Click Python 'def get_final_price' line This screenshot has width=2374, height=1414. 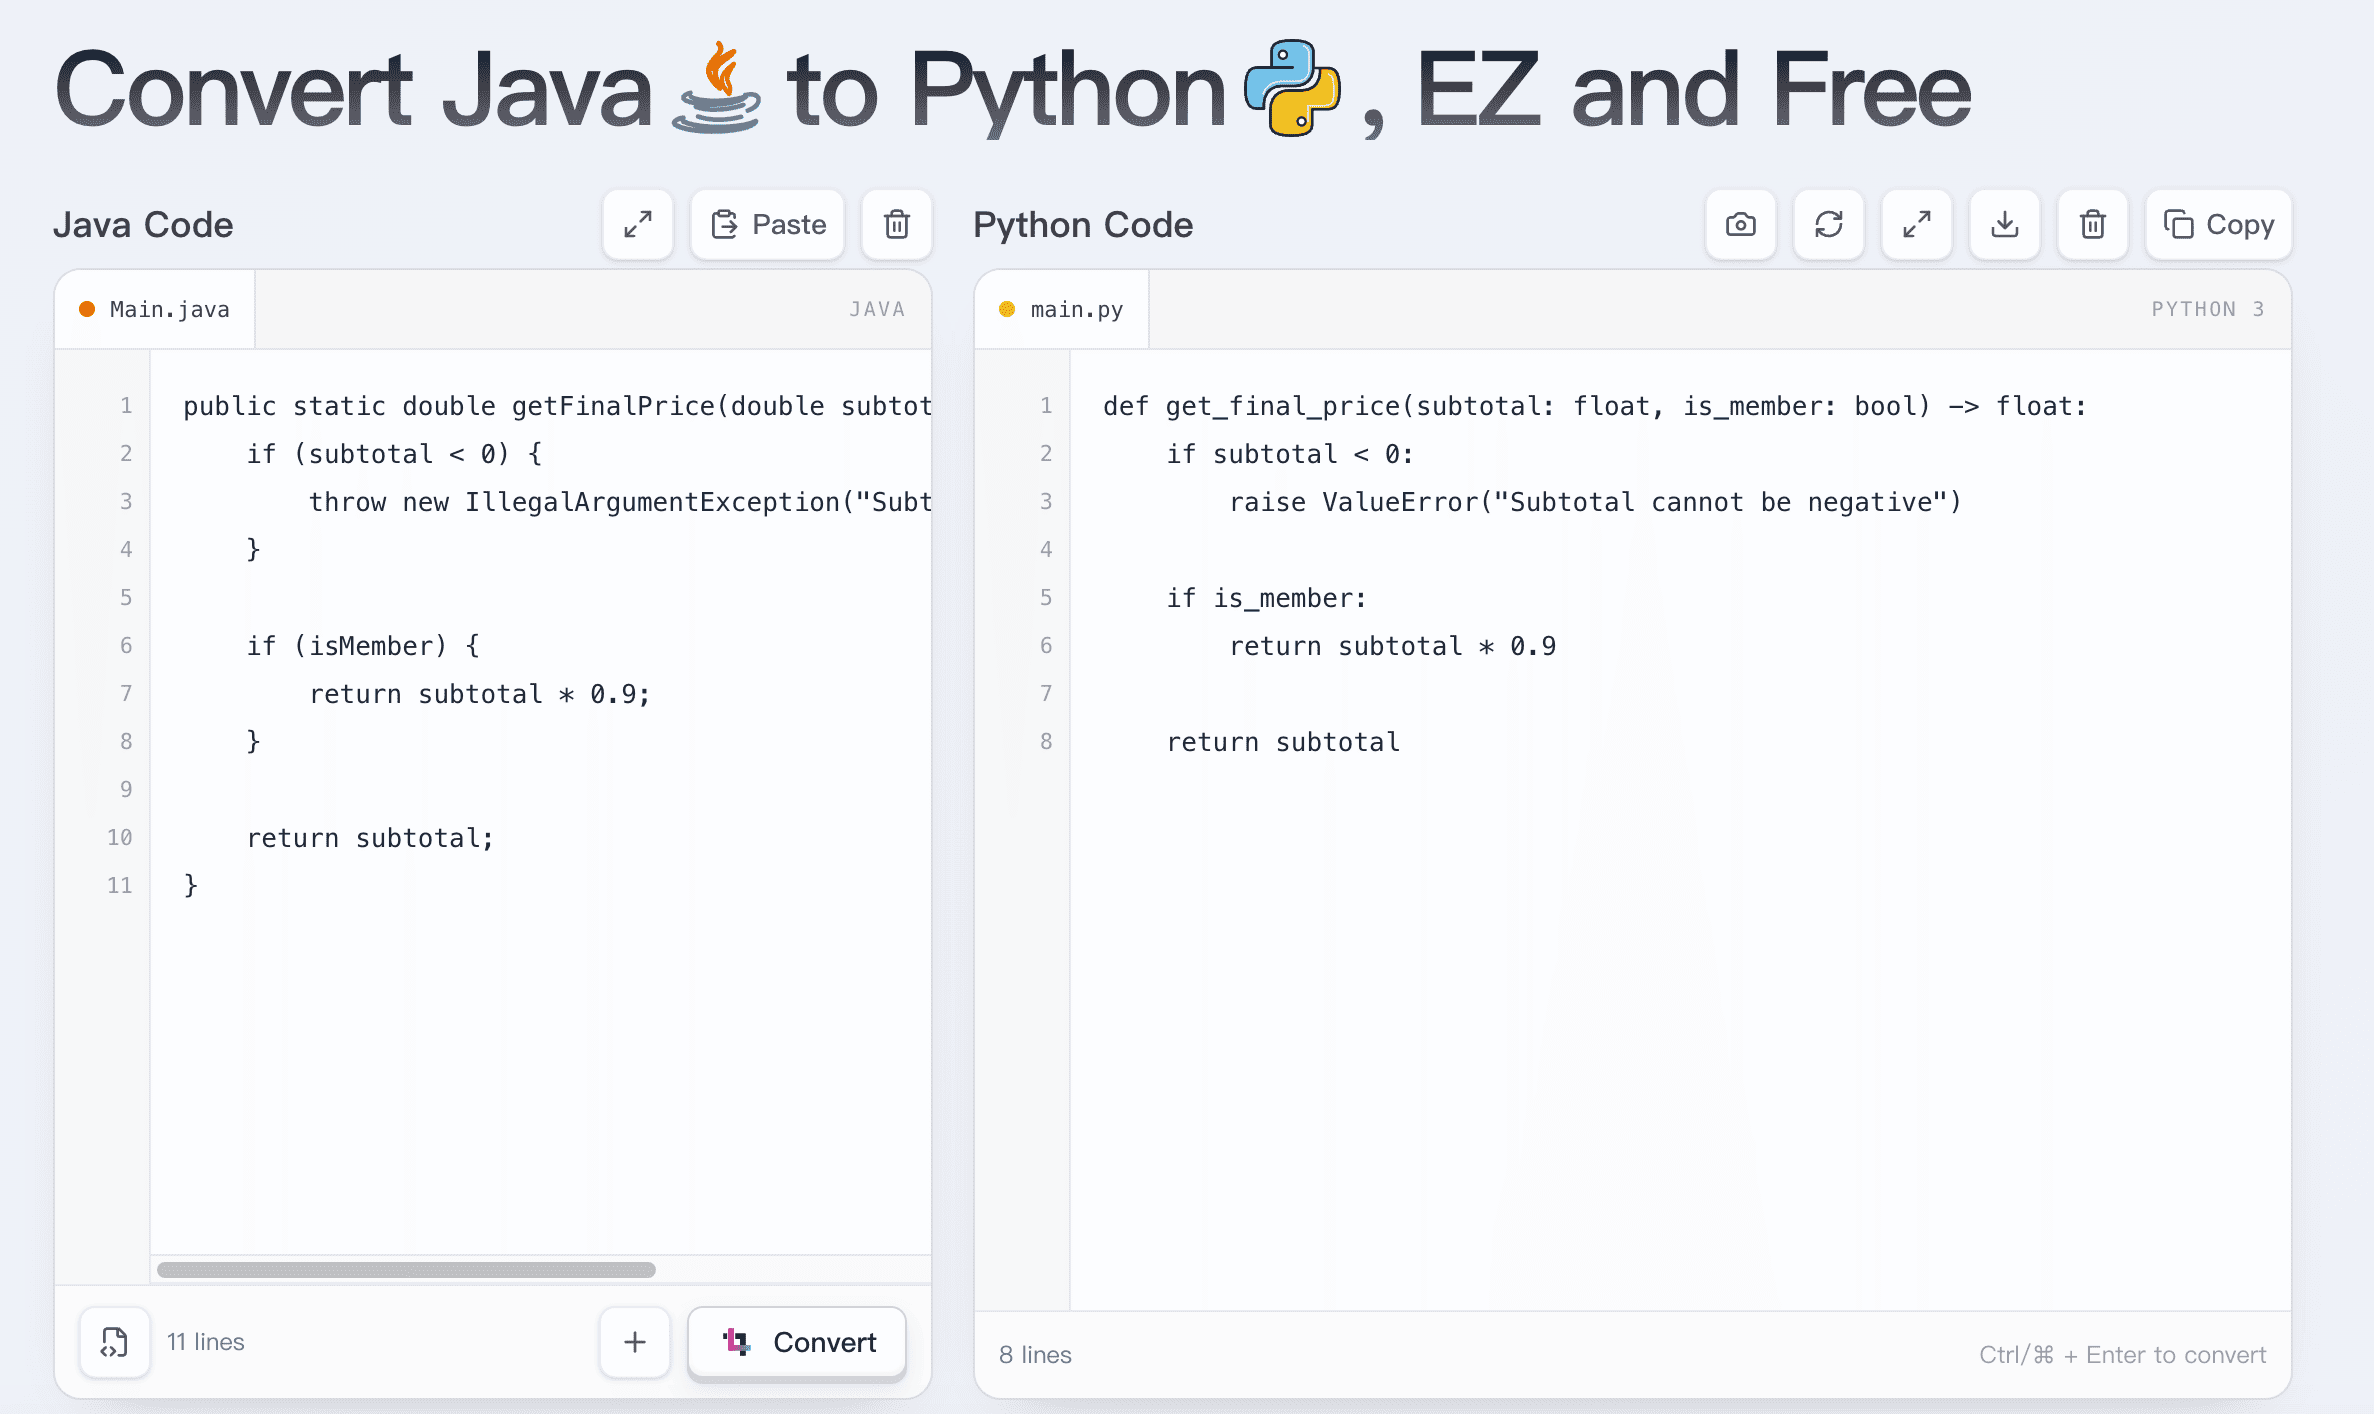pos(1595,406)
